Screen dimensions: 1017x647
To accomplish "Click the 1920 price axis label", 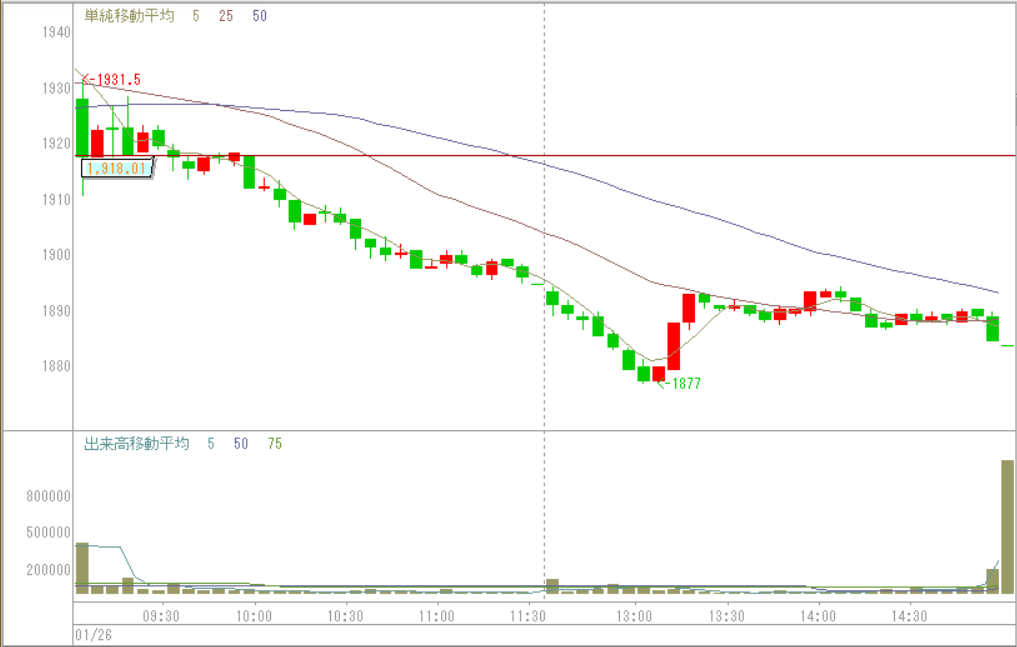I will pyautogui.click(x=56, y=143).
